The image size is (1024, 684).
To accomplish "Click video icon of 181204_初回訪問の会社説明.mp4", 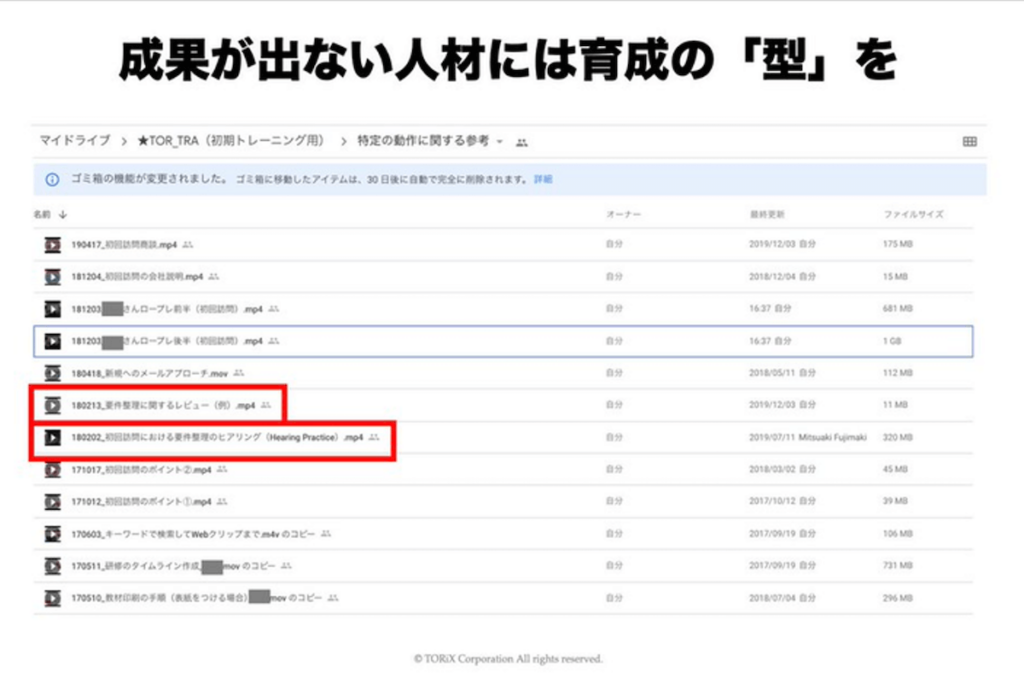I will click(52, 276).
